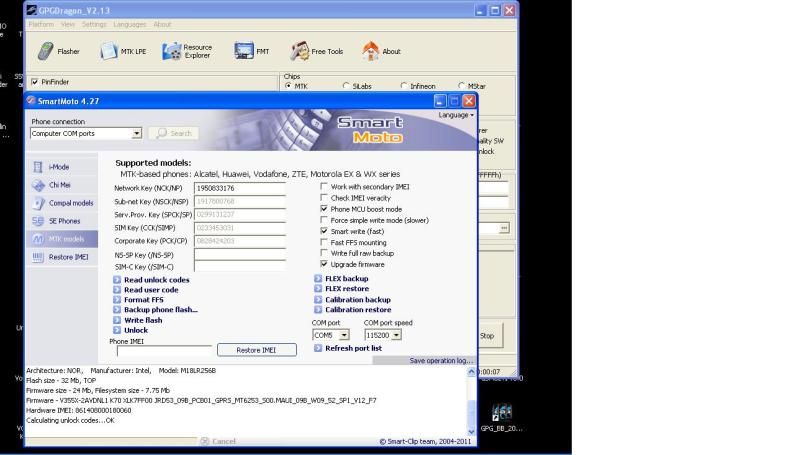Toggle Write full raw backup option
The image size is (799, 455).
pyautogui.click(x=323, y=253)
